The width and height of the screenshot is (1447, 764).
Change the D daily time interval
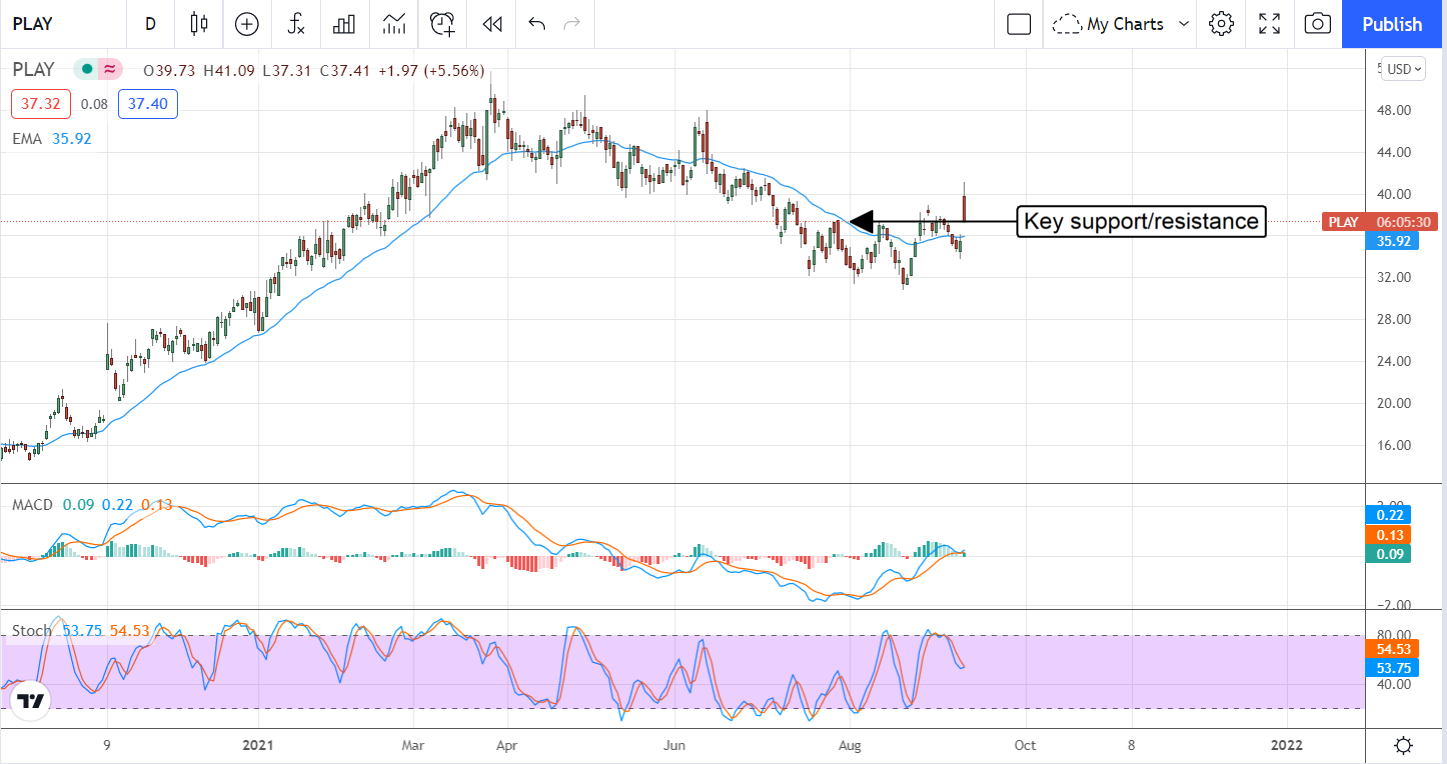click(151, 24)
